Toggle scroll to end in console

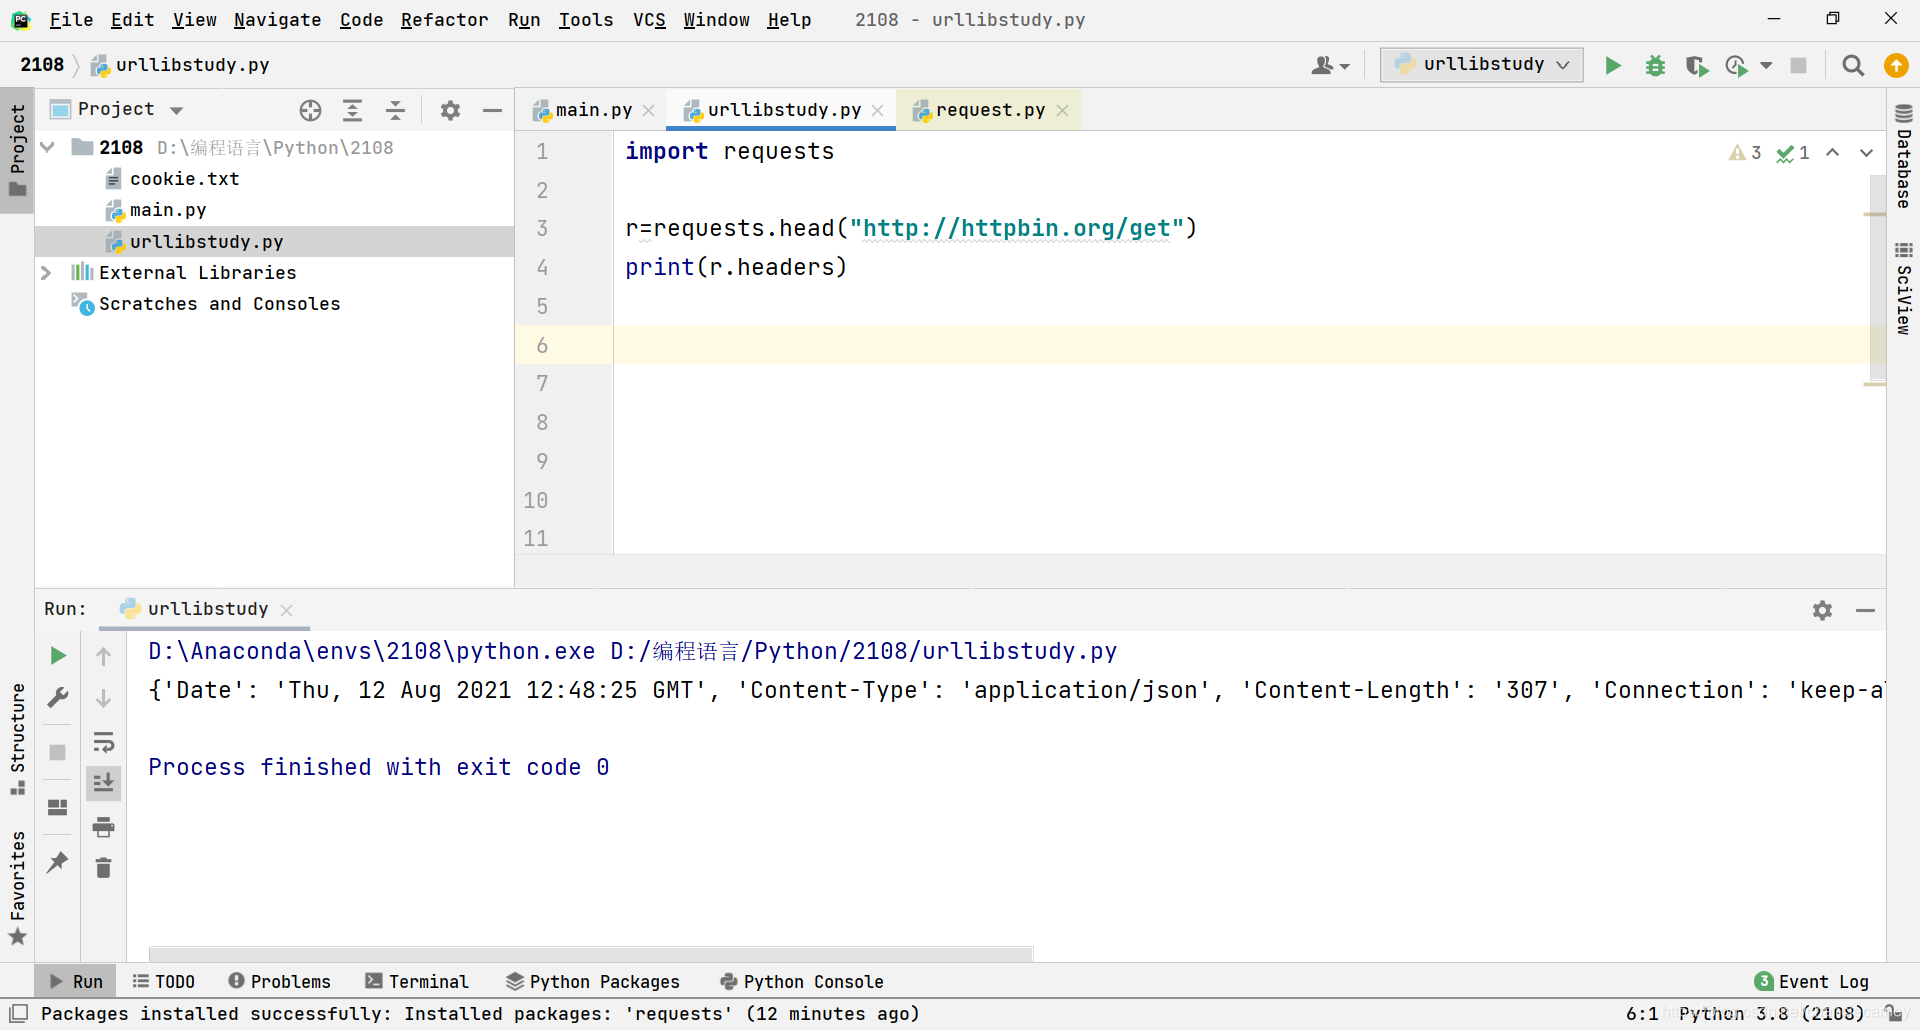pos(103,783)
